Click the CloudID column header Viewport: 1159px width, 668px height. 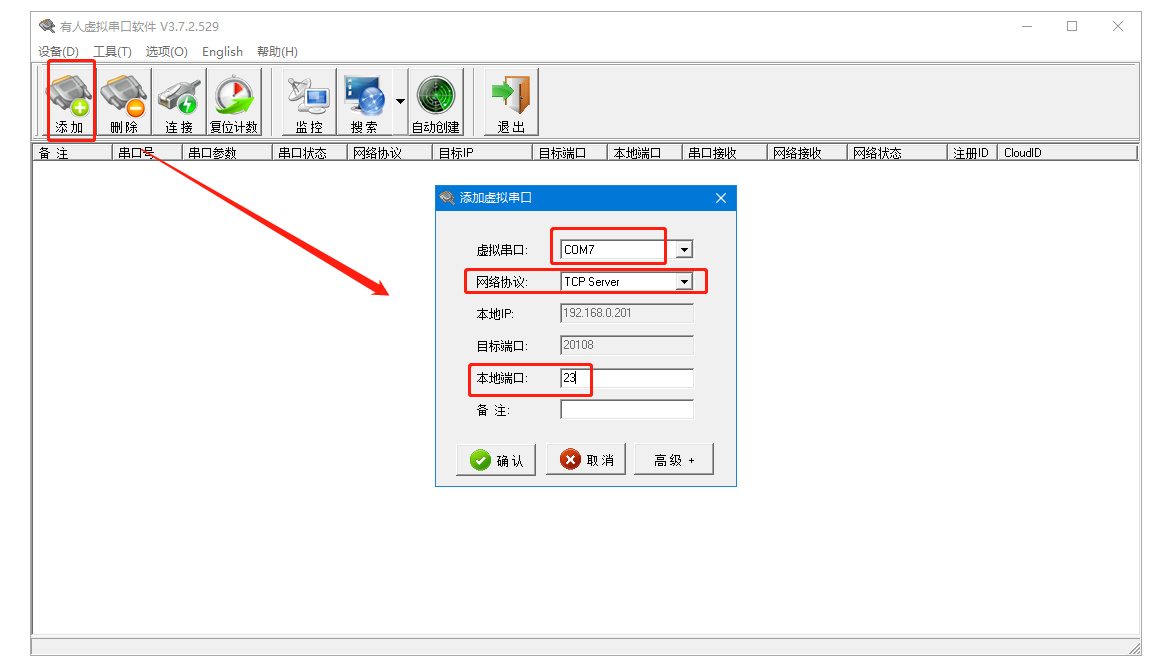pyautogui.click(x=1067, y=153)
